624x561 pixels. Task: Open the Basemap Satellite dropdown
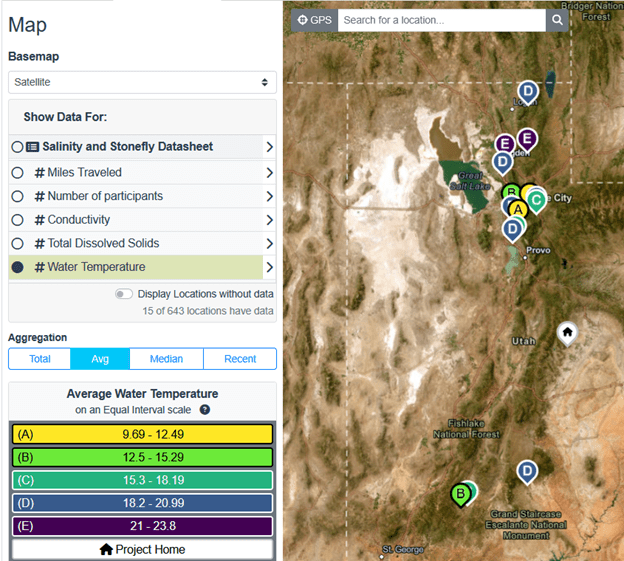pos(142,82)
